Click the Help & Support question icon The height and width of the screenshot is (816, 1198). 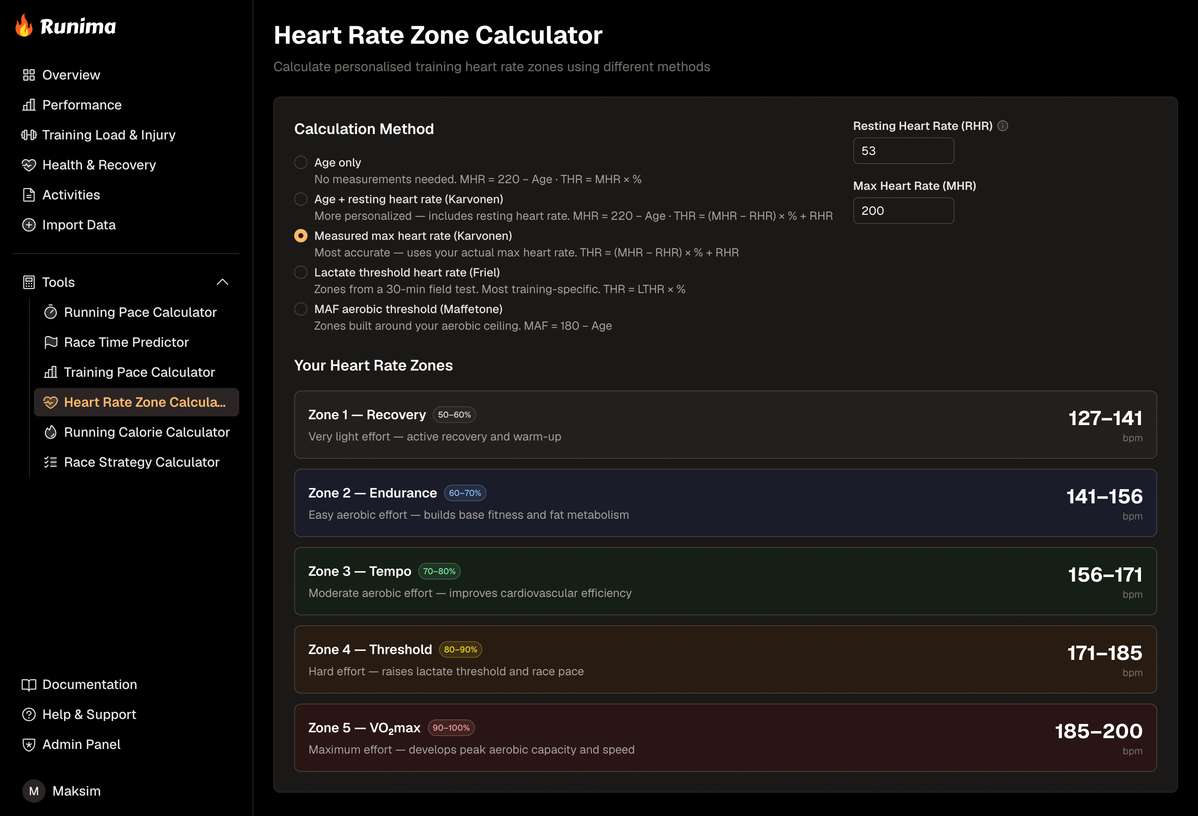[29, 714]
